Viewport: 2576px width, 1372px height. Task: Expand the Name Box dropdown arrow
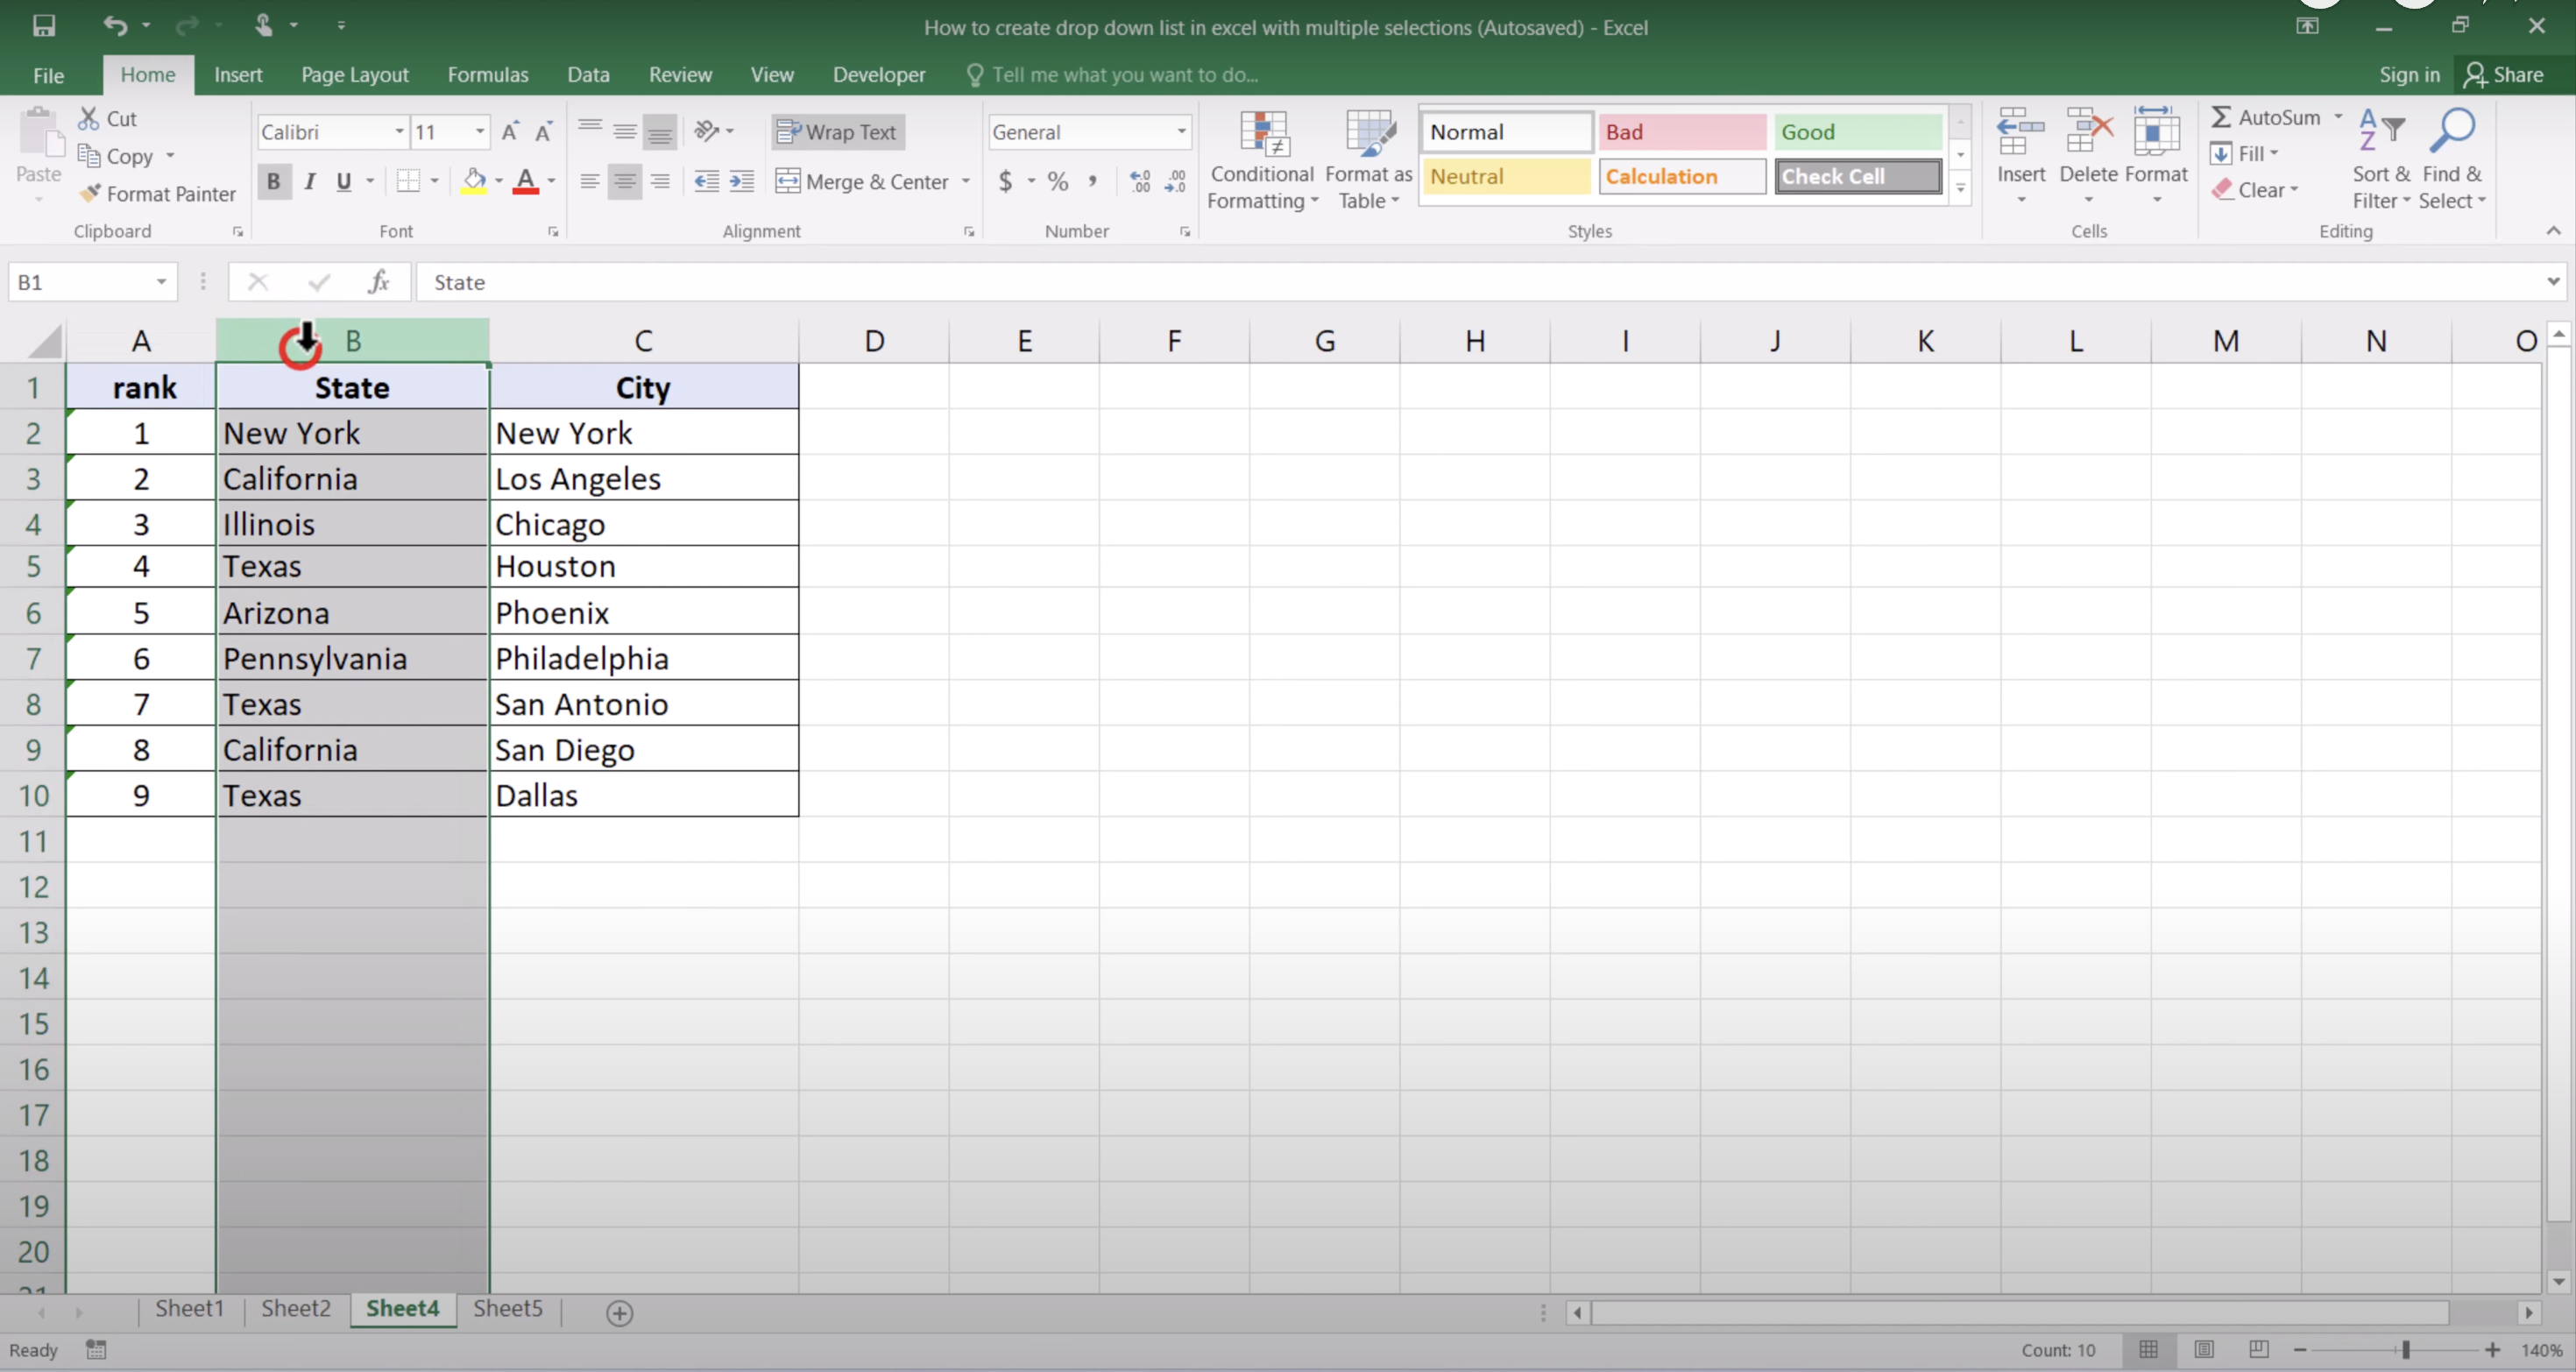(x=161, y=282)
